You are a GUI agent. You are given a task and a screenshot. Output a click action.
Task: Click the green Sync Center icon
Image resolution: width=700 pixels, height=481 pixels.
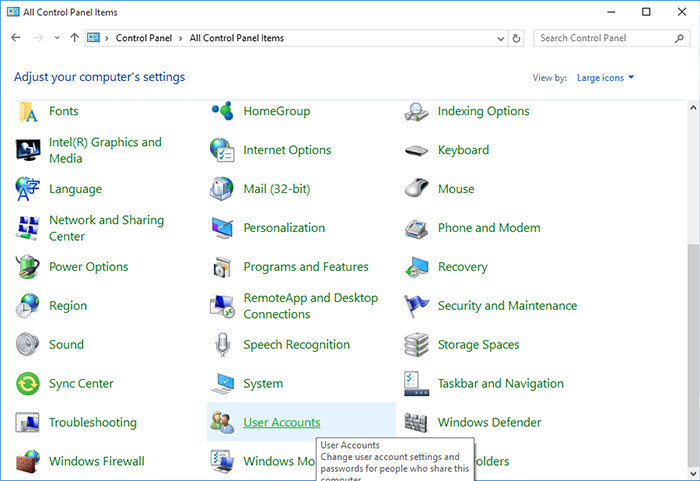click(28, 384)
